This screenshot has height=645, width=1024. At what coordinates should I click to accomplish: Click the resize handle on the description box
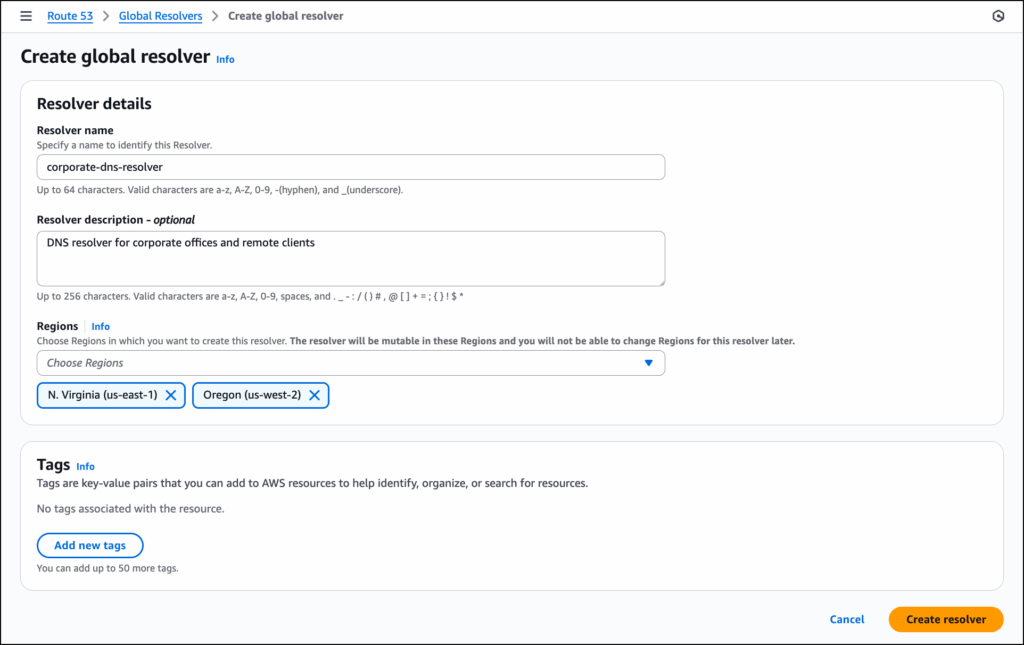(x=661, y=283)
